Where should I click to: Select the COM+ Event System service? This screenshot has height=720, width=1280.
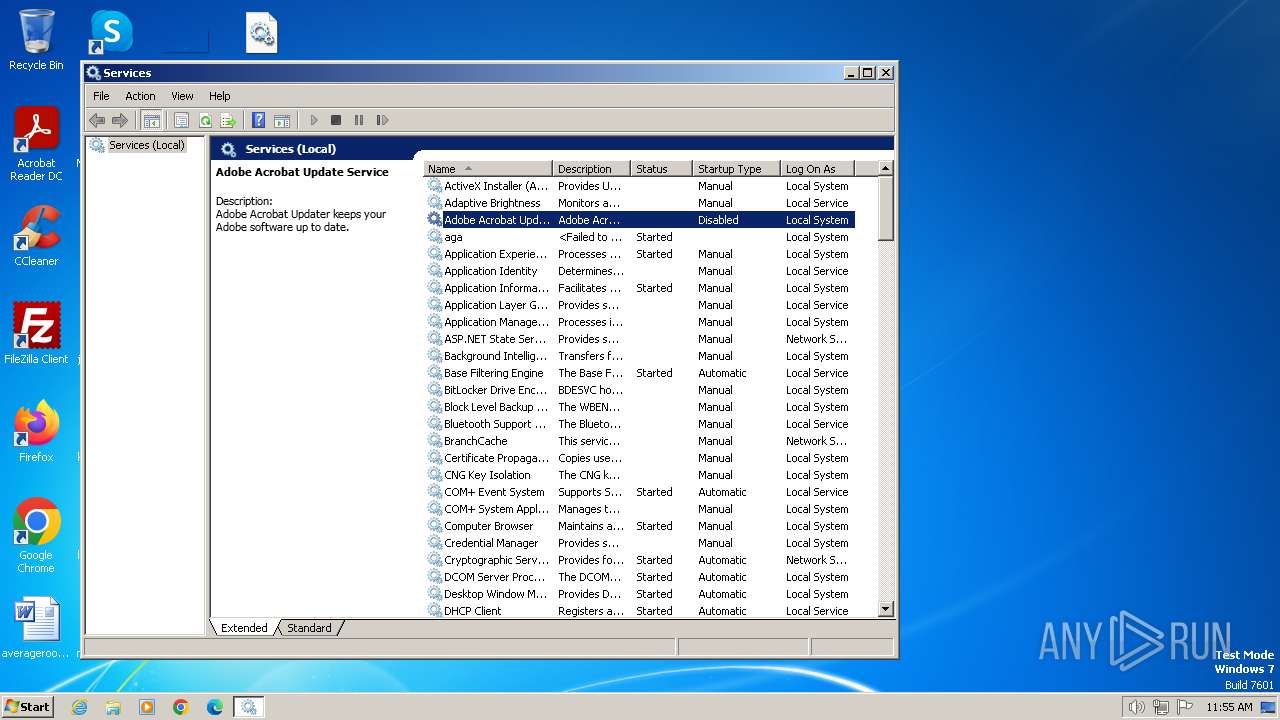point(639,492)
